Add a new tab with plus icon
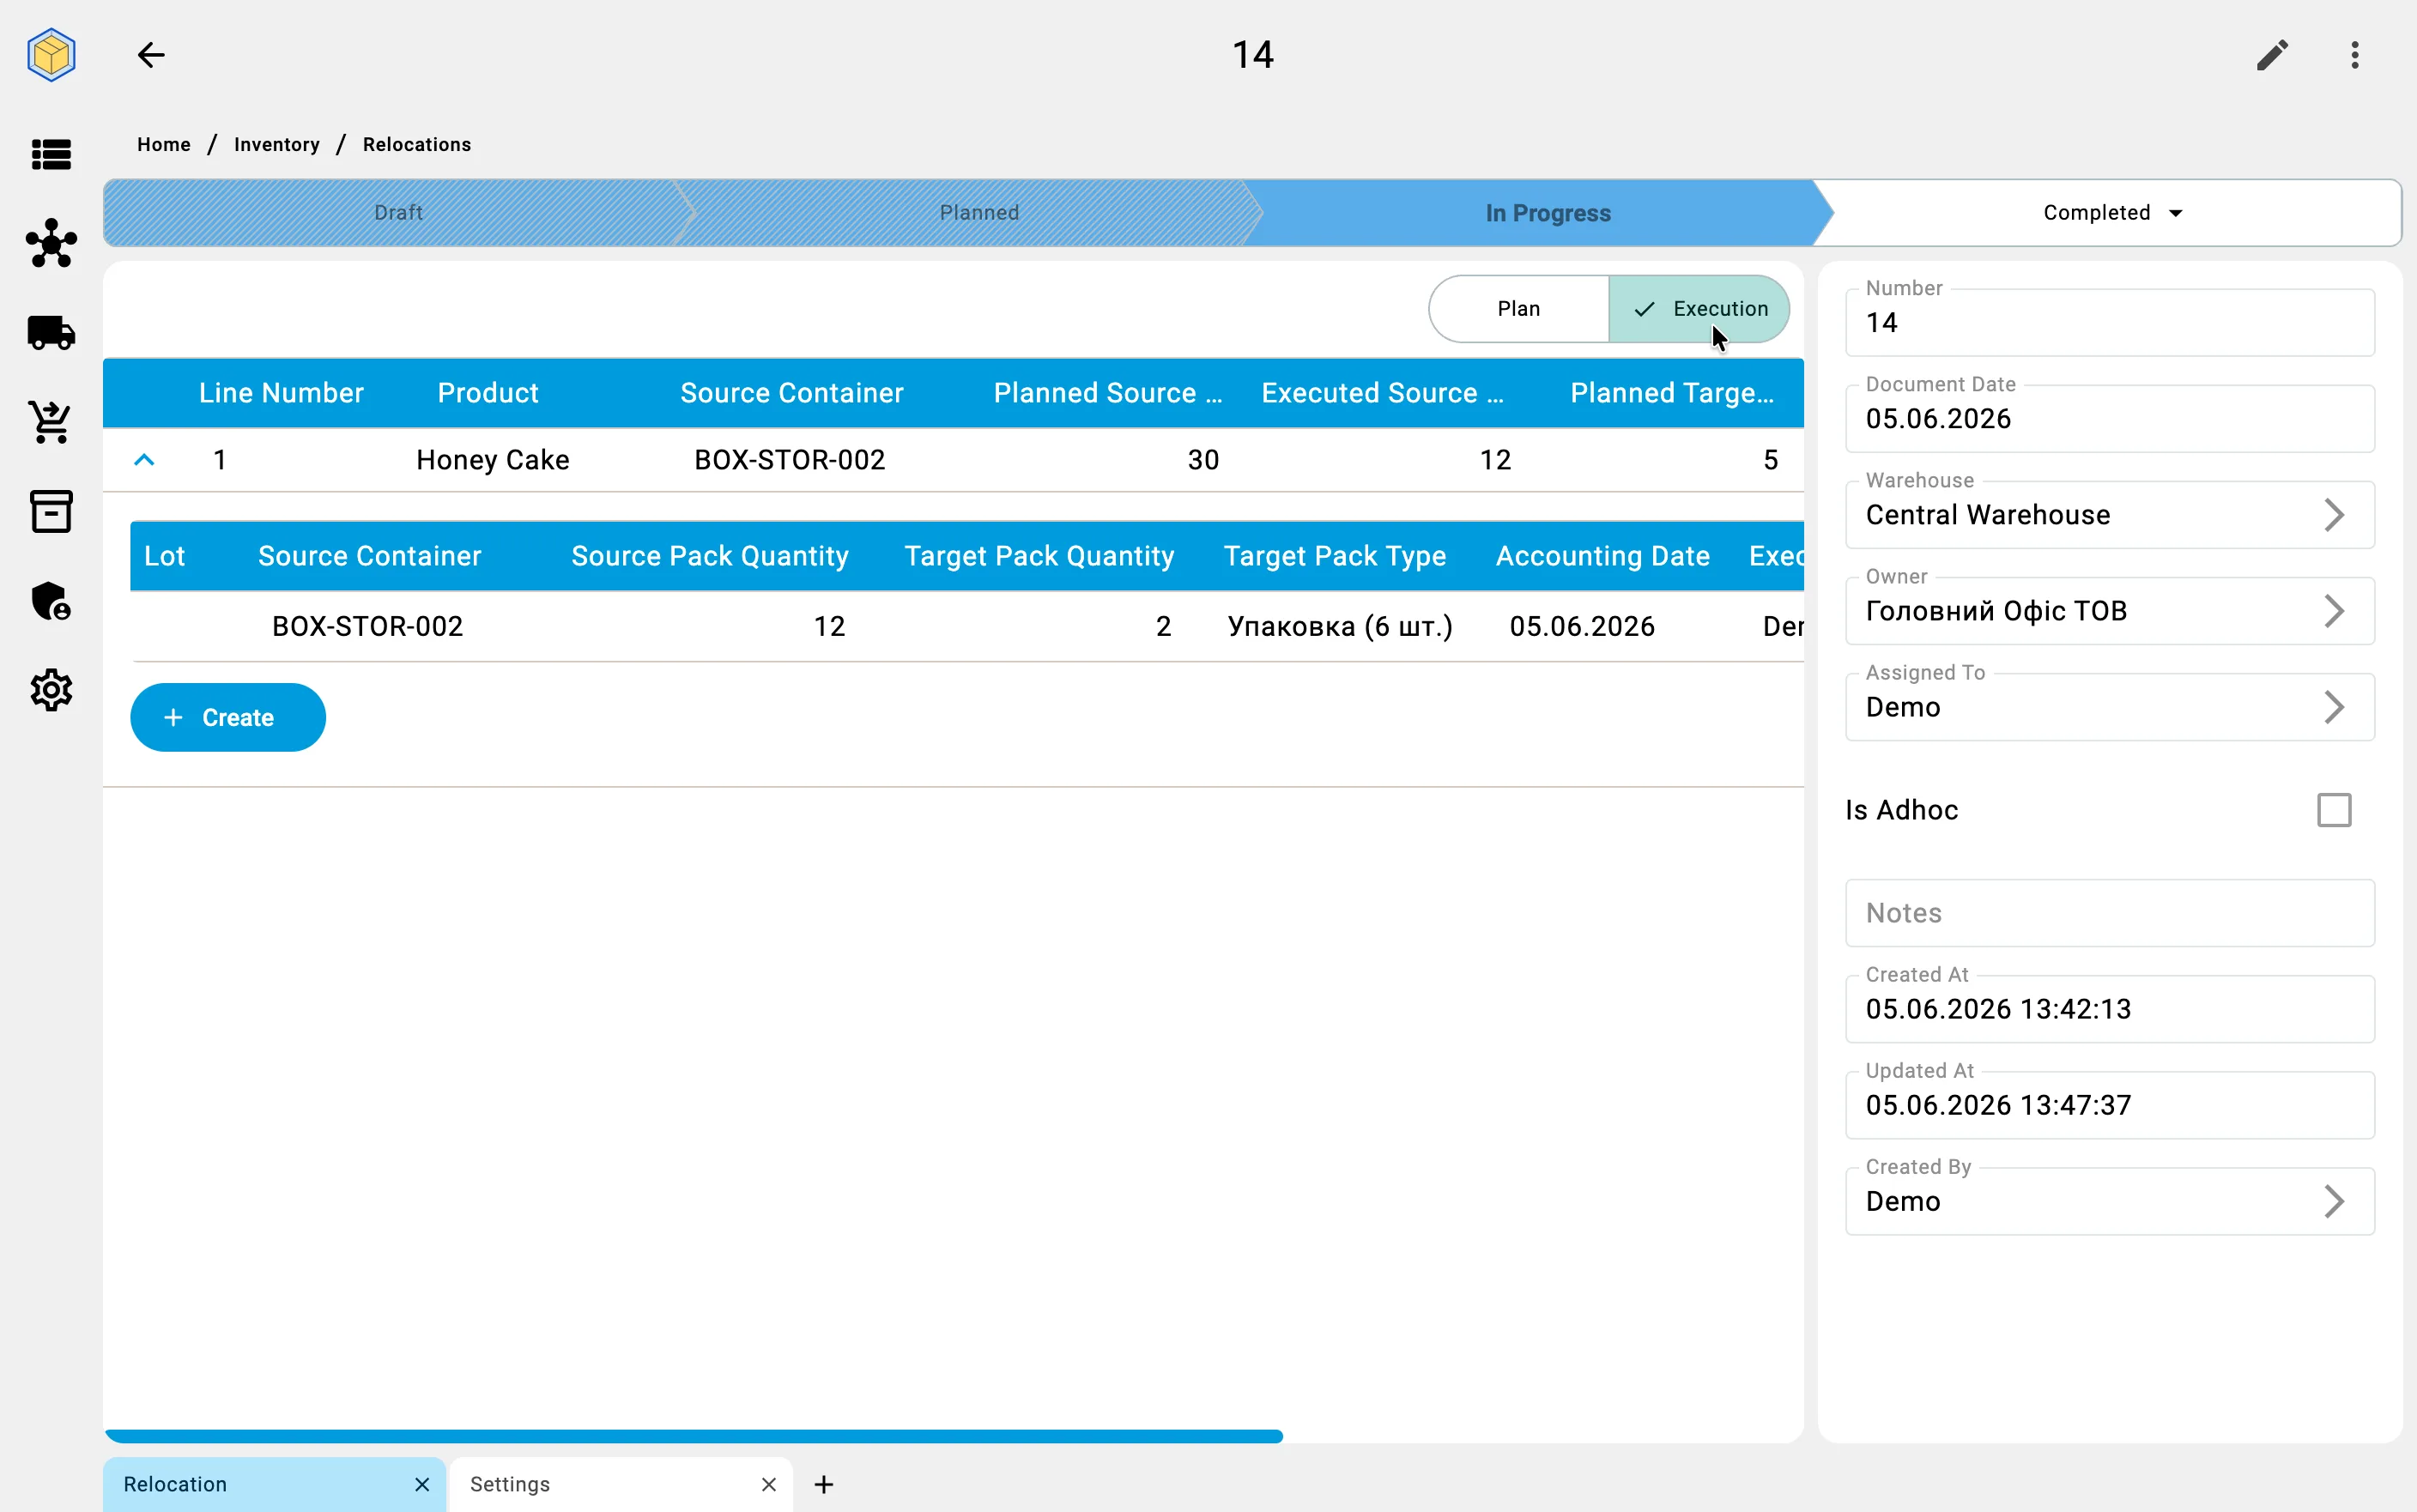 pos(824,1484)
